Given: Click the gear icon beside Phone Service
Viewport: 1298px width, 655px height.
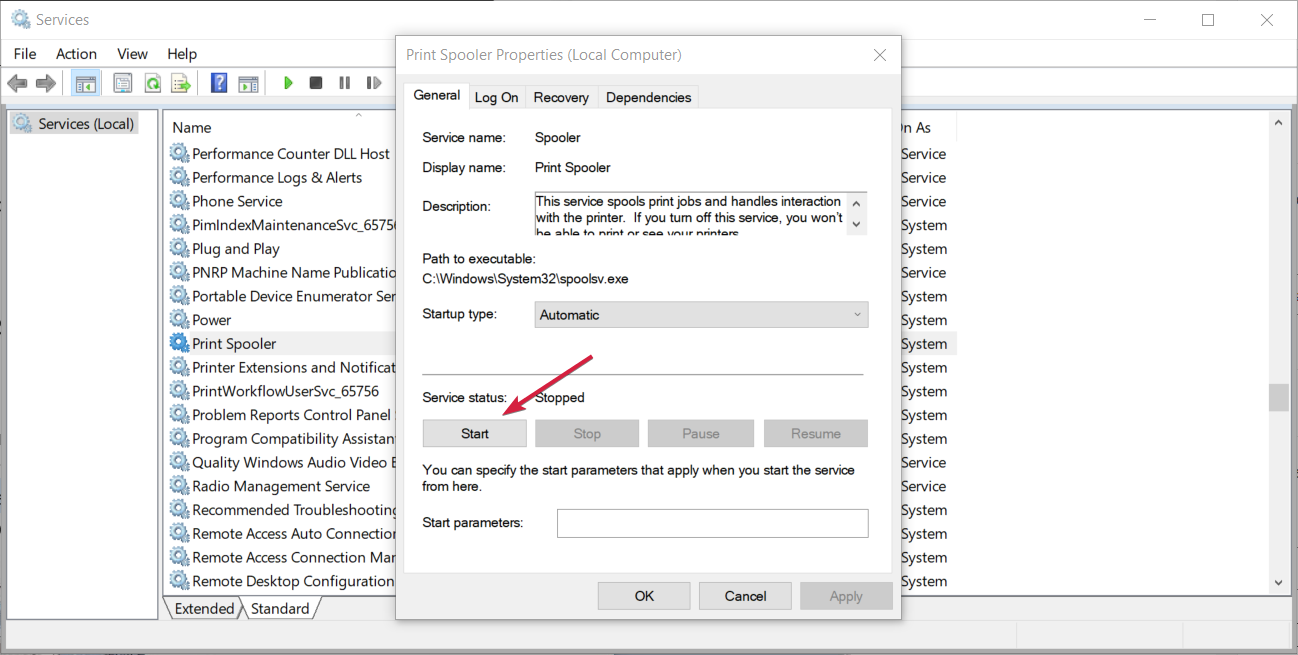Looking at the screenshot, I should (x=179, y=201).
